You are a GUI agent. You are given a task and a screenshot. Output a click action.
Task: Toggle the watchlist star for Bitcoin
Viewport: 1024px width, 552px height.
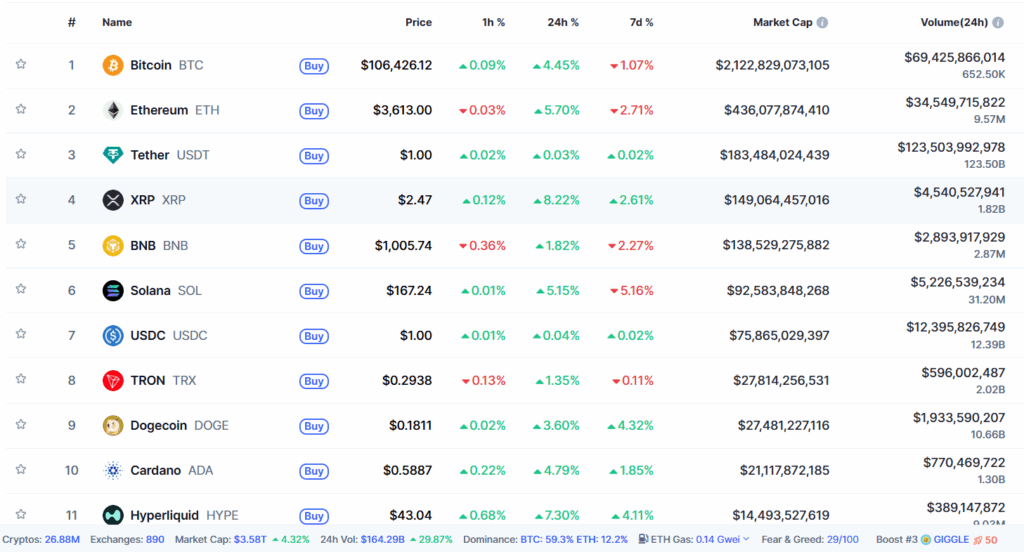tap(21, 64)
